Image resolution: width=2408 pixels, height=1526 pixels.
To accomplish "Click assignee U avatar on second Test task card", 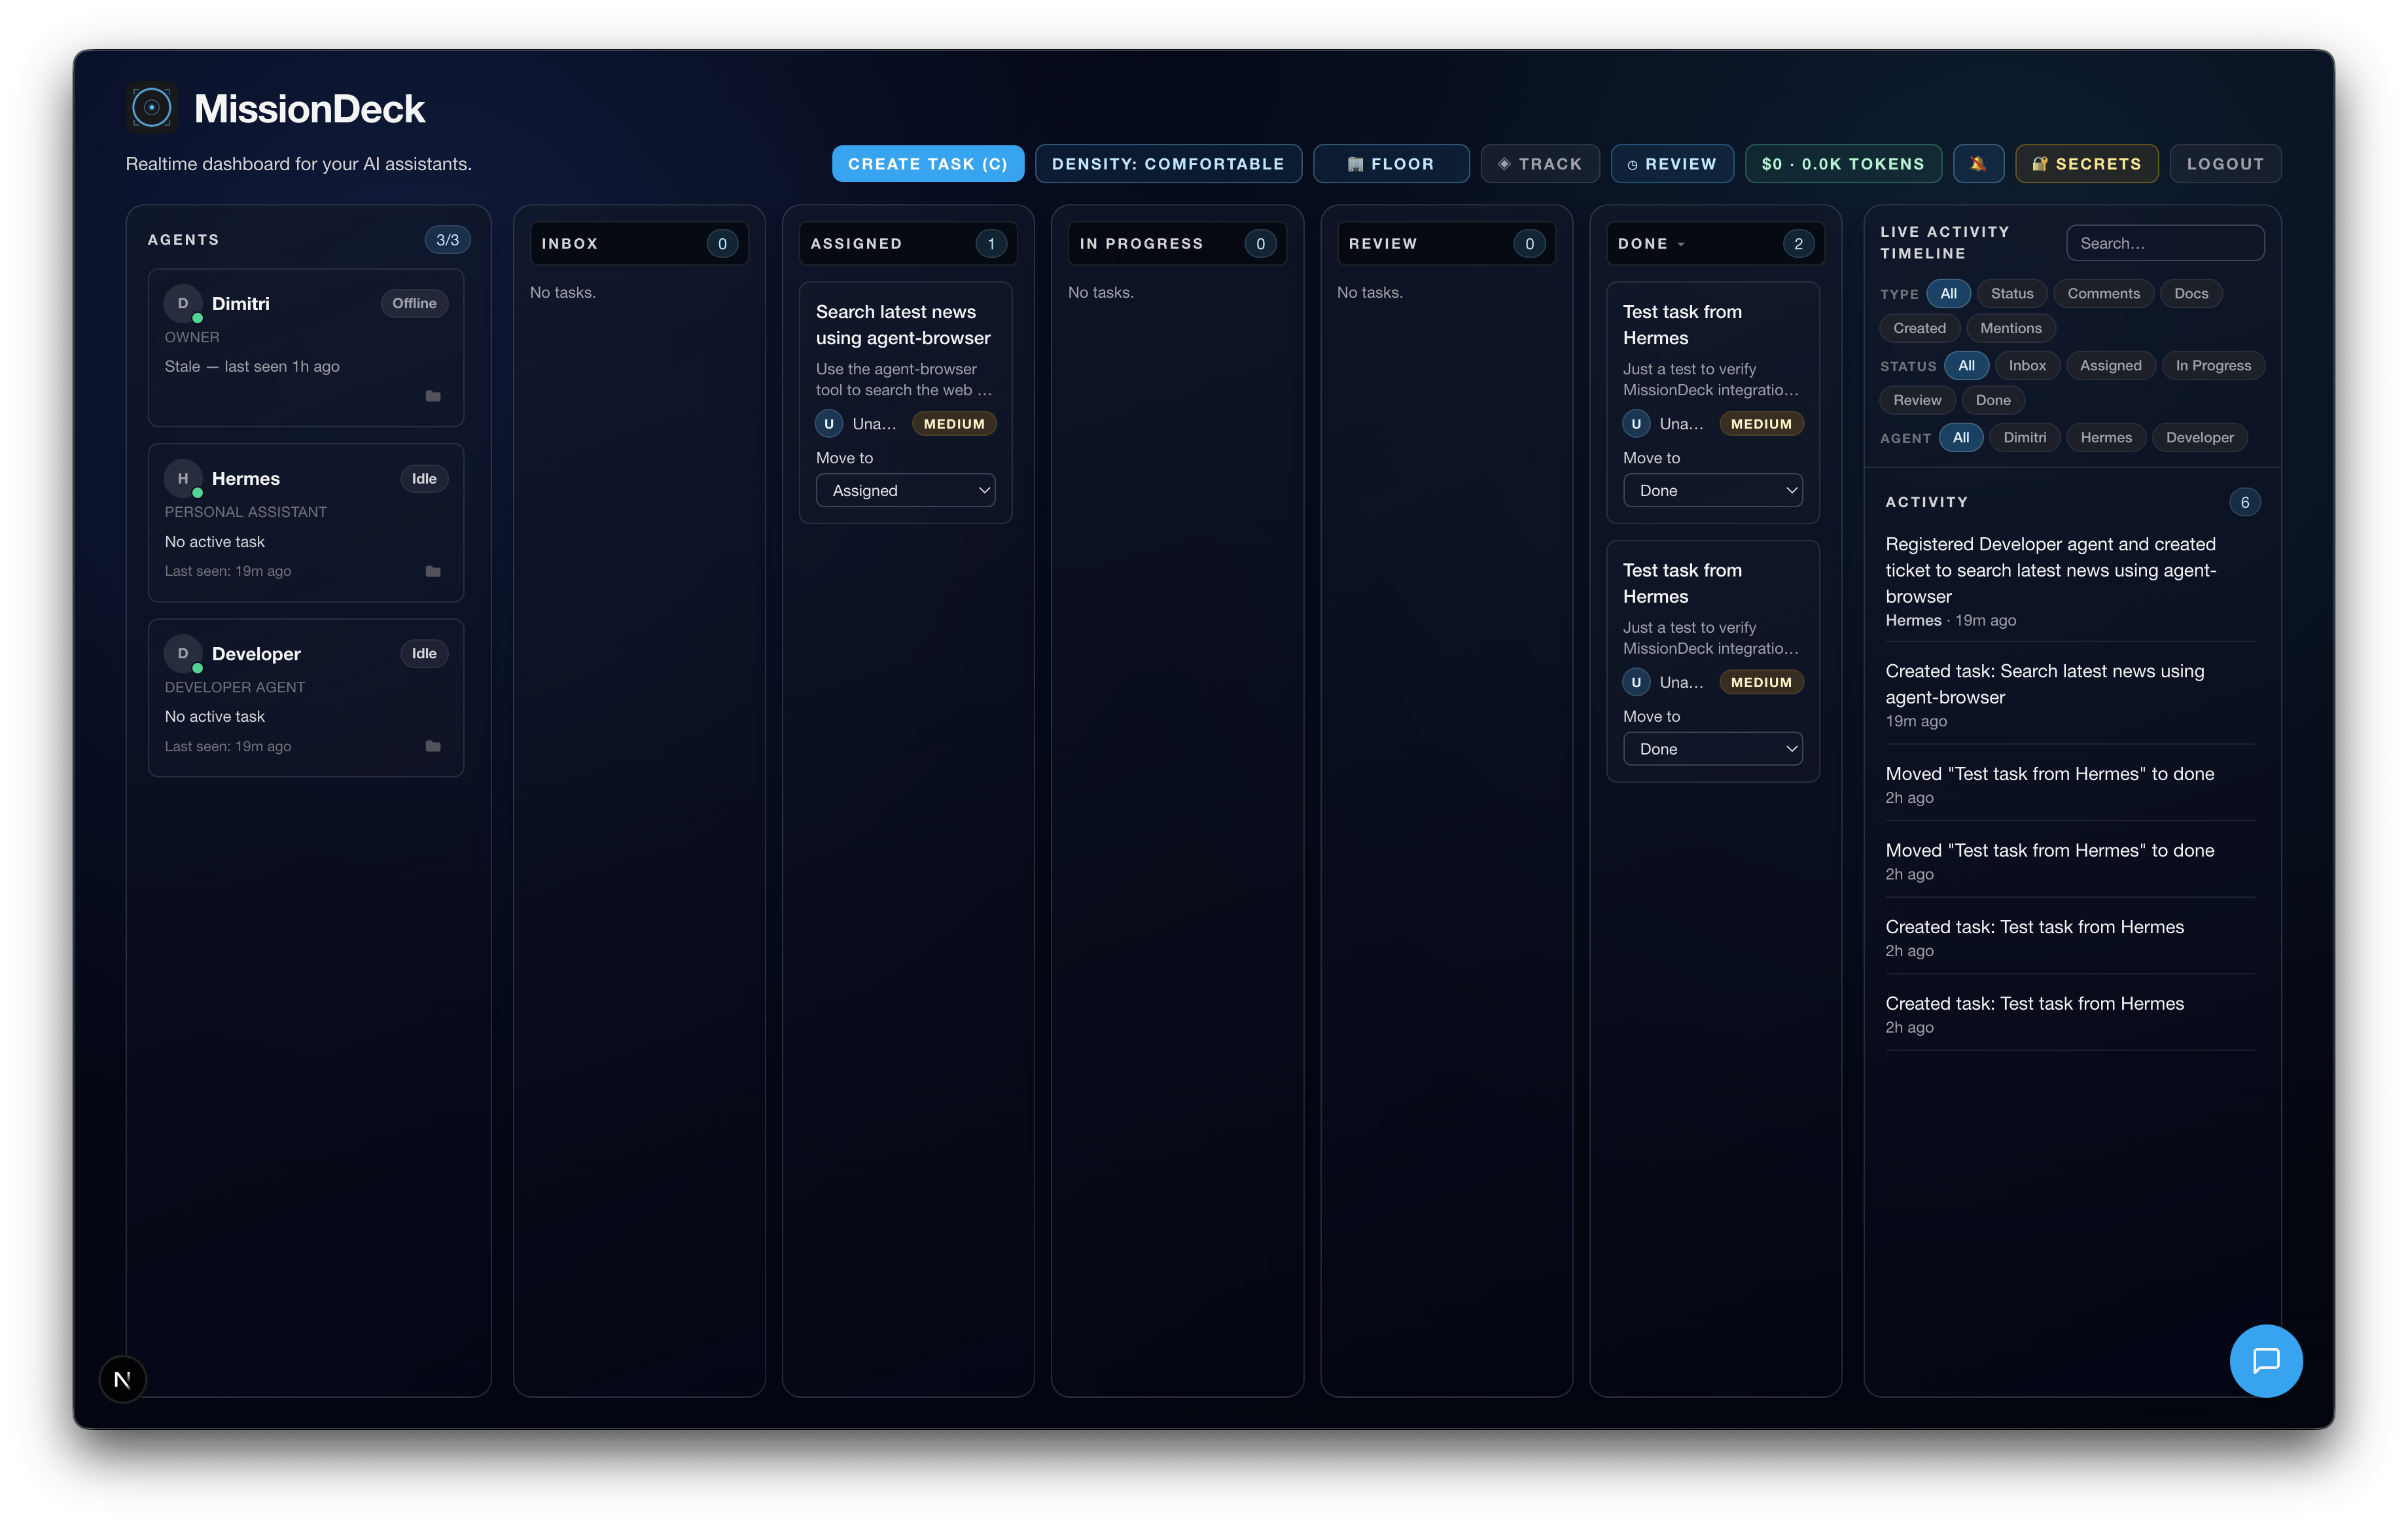I will click(1636, 682).
